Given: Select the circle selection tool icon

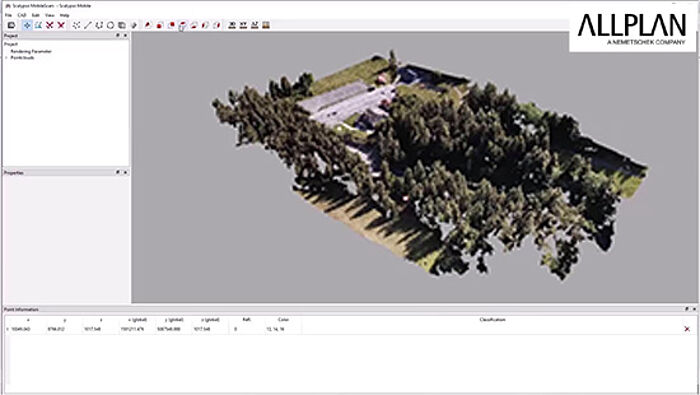Looking at the screenshot, I should [x=110, y=25].
